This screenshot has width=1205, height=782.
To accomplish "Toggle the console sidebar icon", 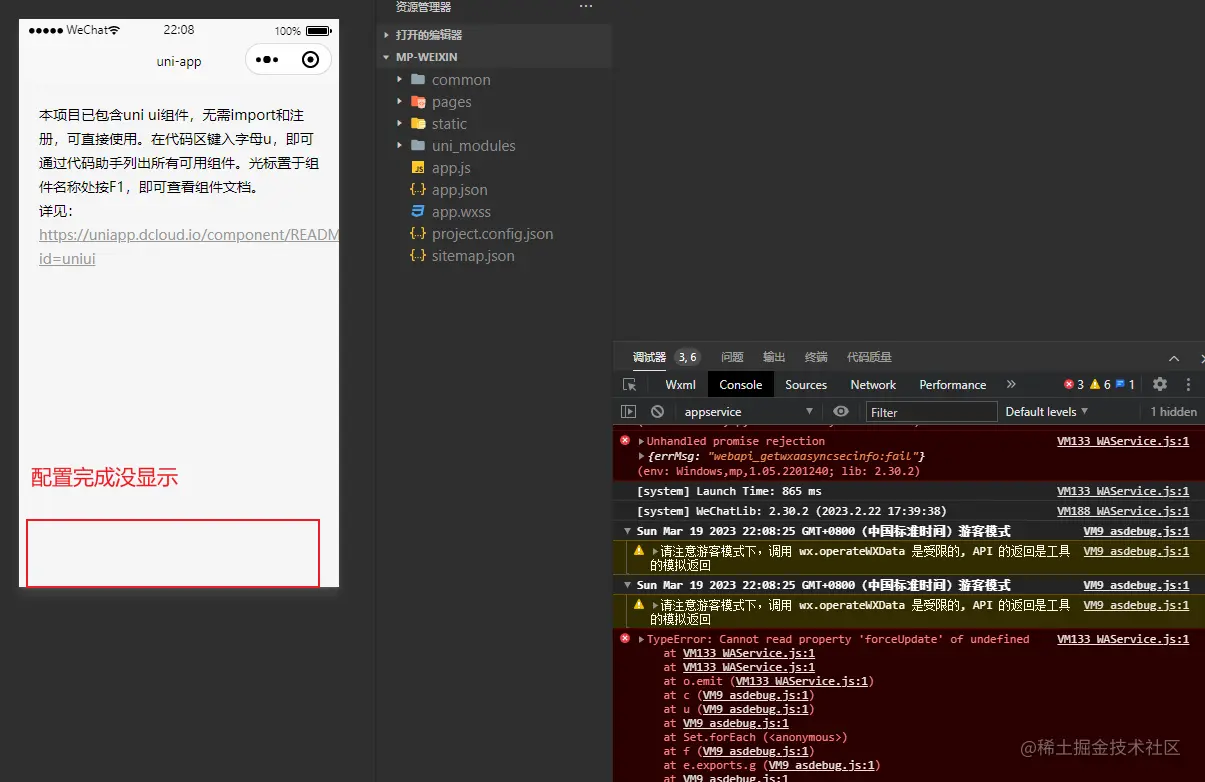I will [629, 411].
